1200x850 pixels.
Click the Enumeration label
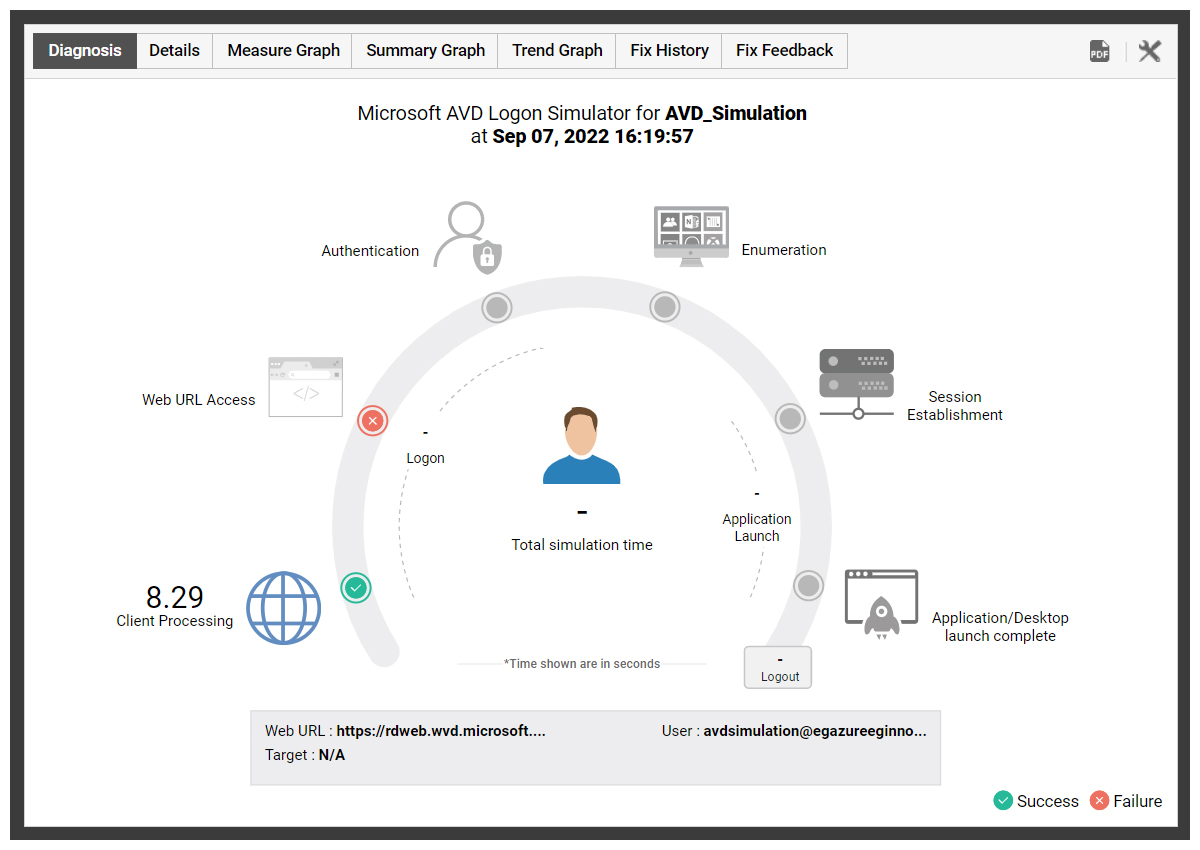[784, 250]
